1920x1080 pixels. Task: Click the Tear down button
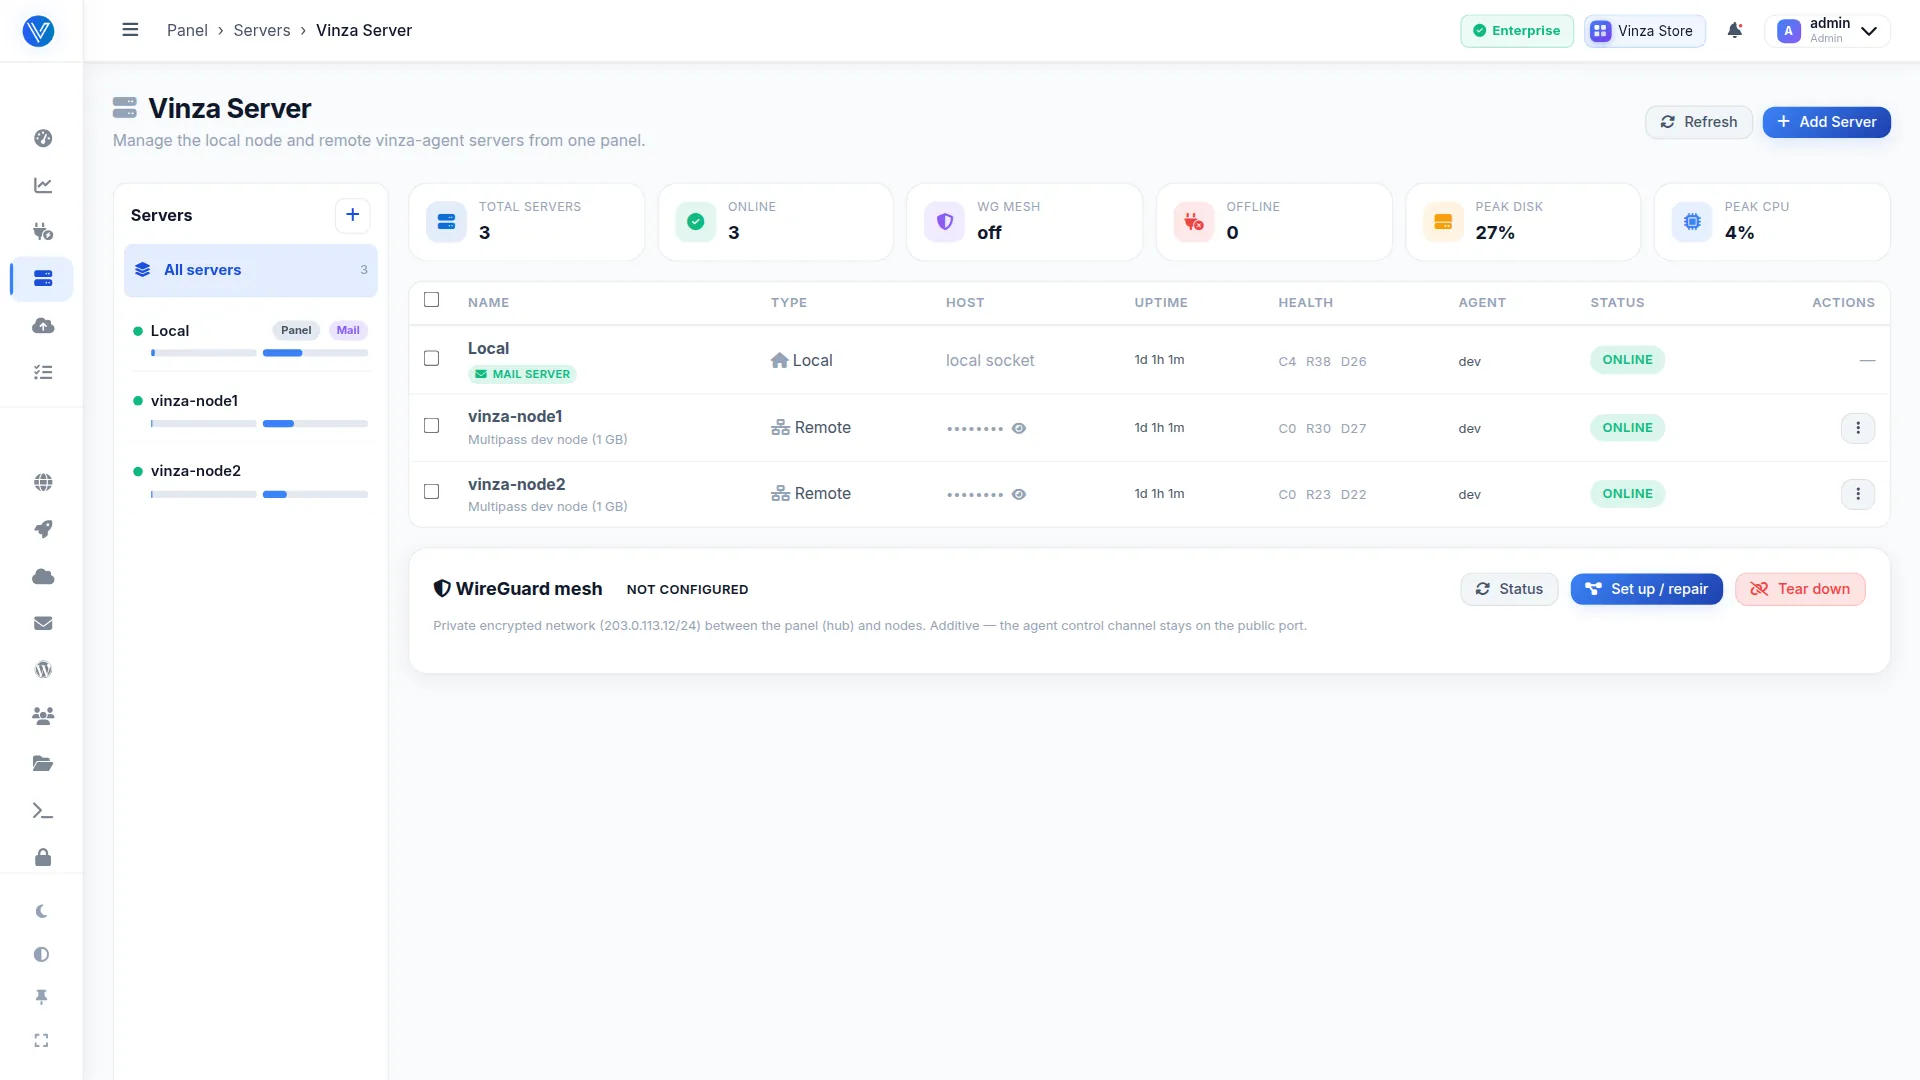point(1800,589)
